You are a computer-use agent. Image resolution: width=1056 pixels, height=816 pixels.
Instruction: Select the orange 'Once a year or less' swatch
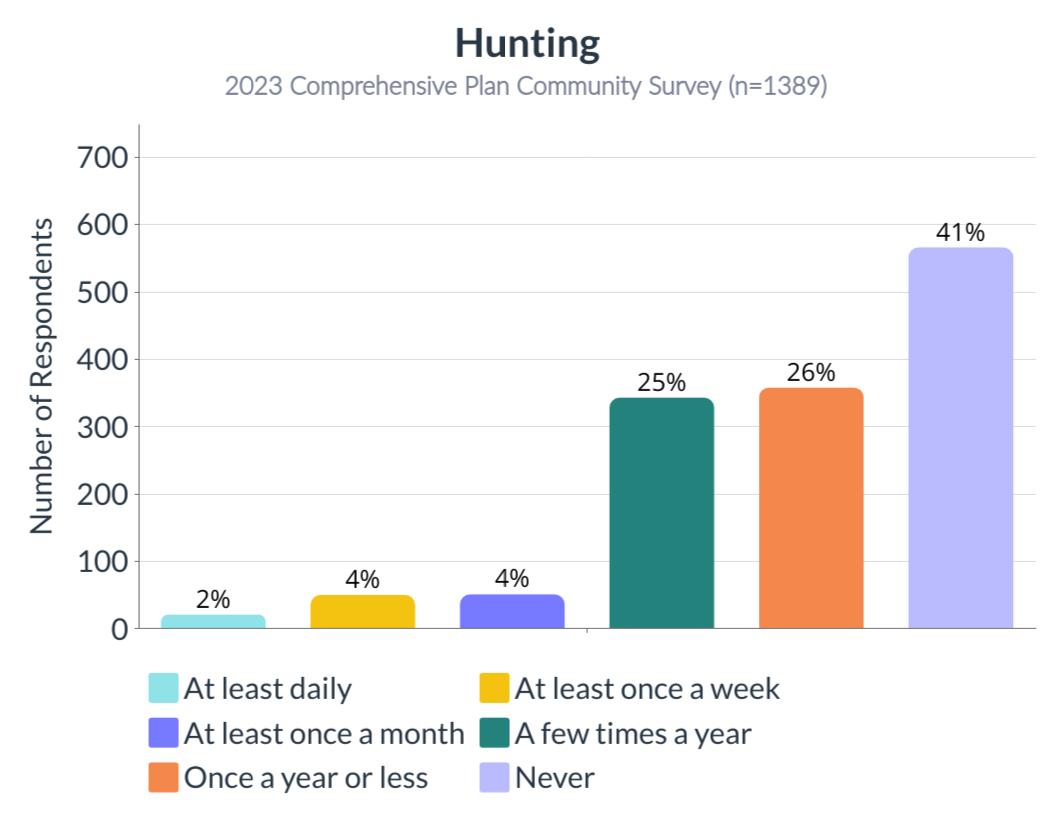click(x=163, y=777)
